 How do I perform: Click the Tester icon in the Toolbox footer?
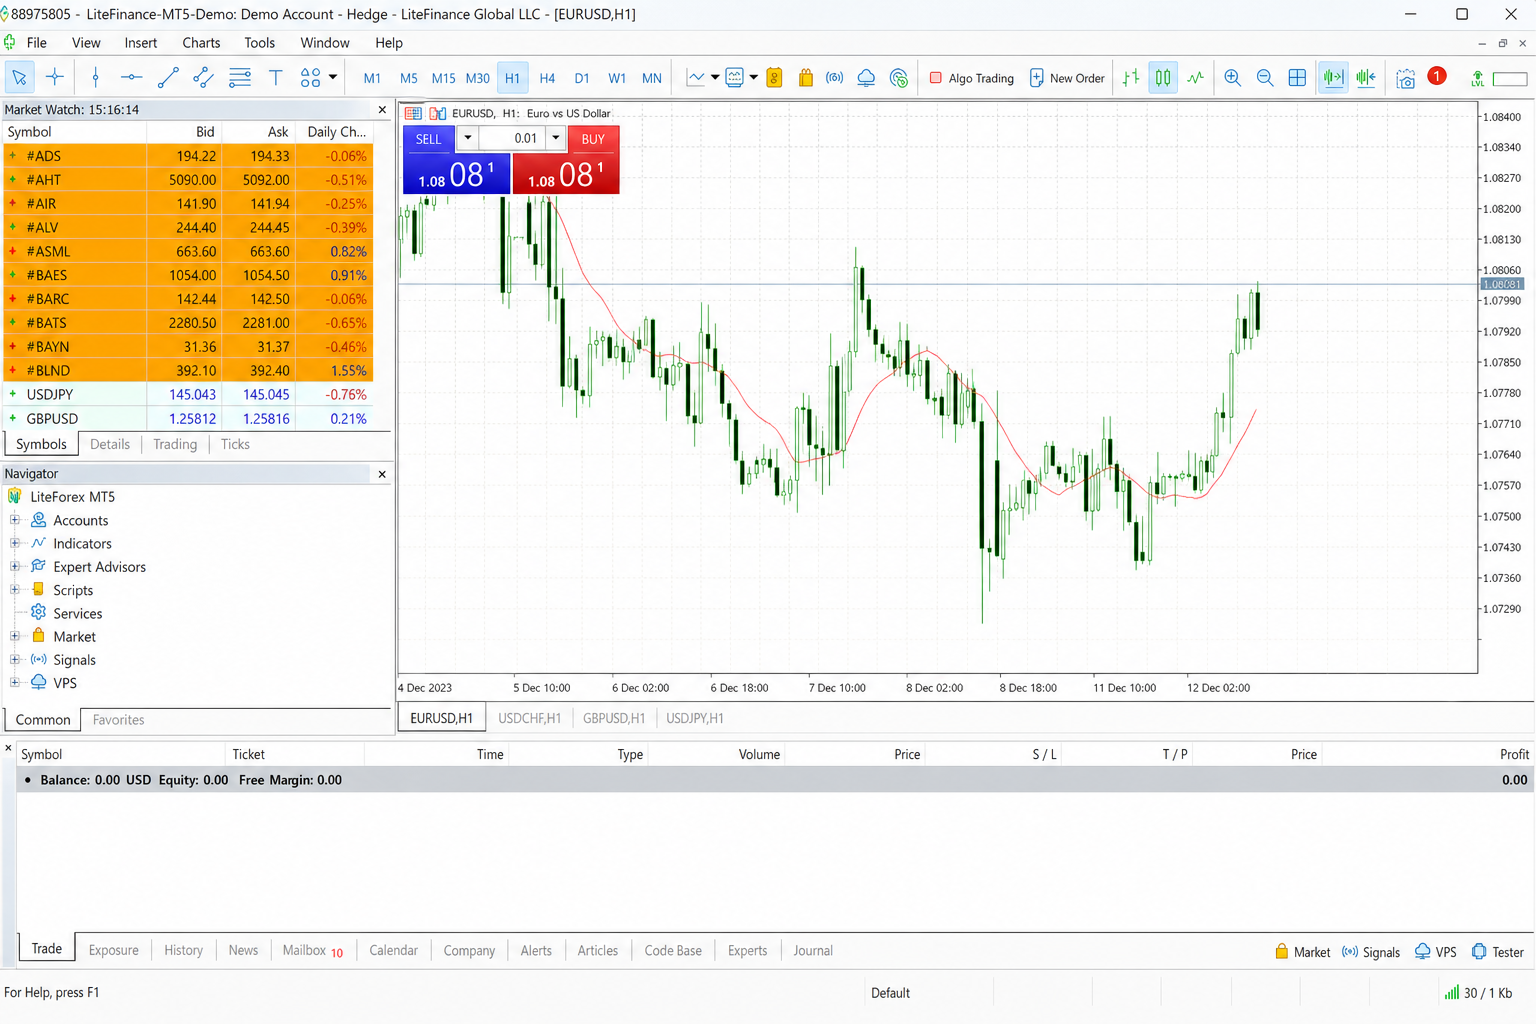(1479, 951)
